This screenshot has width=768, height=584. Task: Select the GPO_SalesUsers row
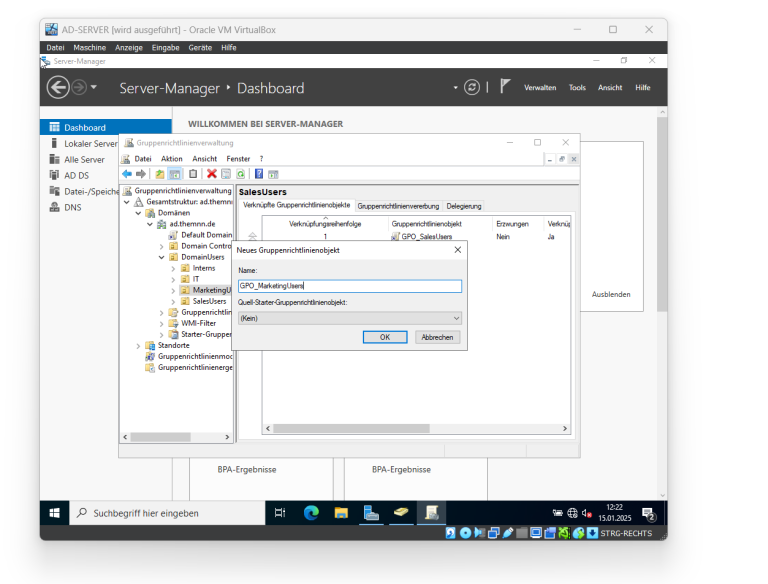416,237
